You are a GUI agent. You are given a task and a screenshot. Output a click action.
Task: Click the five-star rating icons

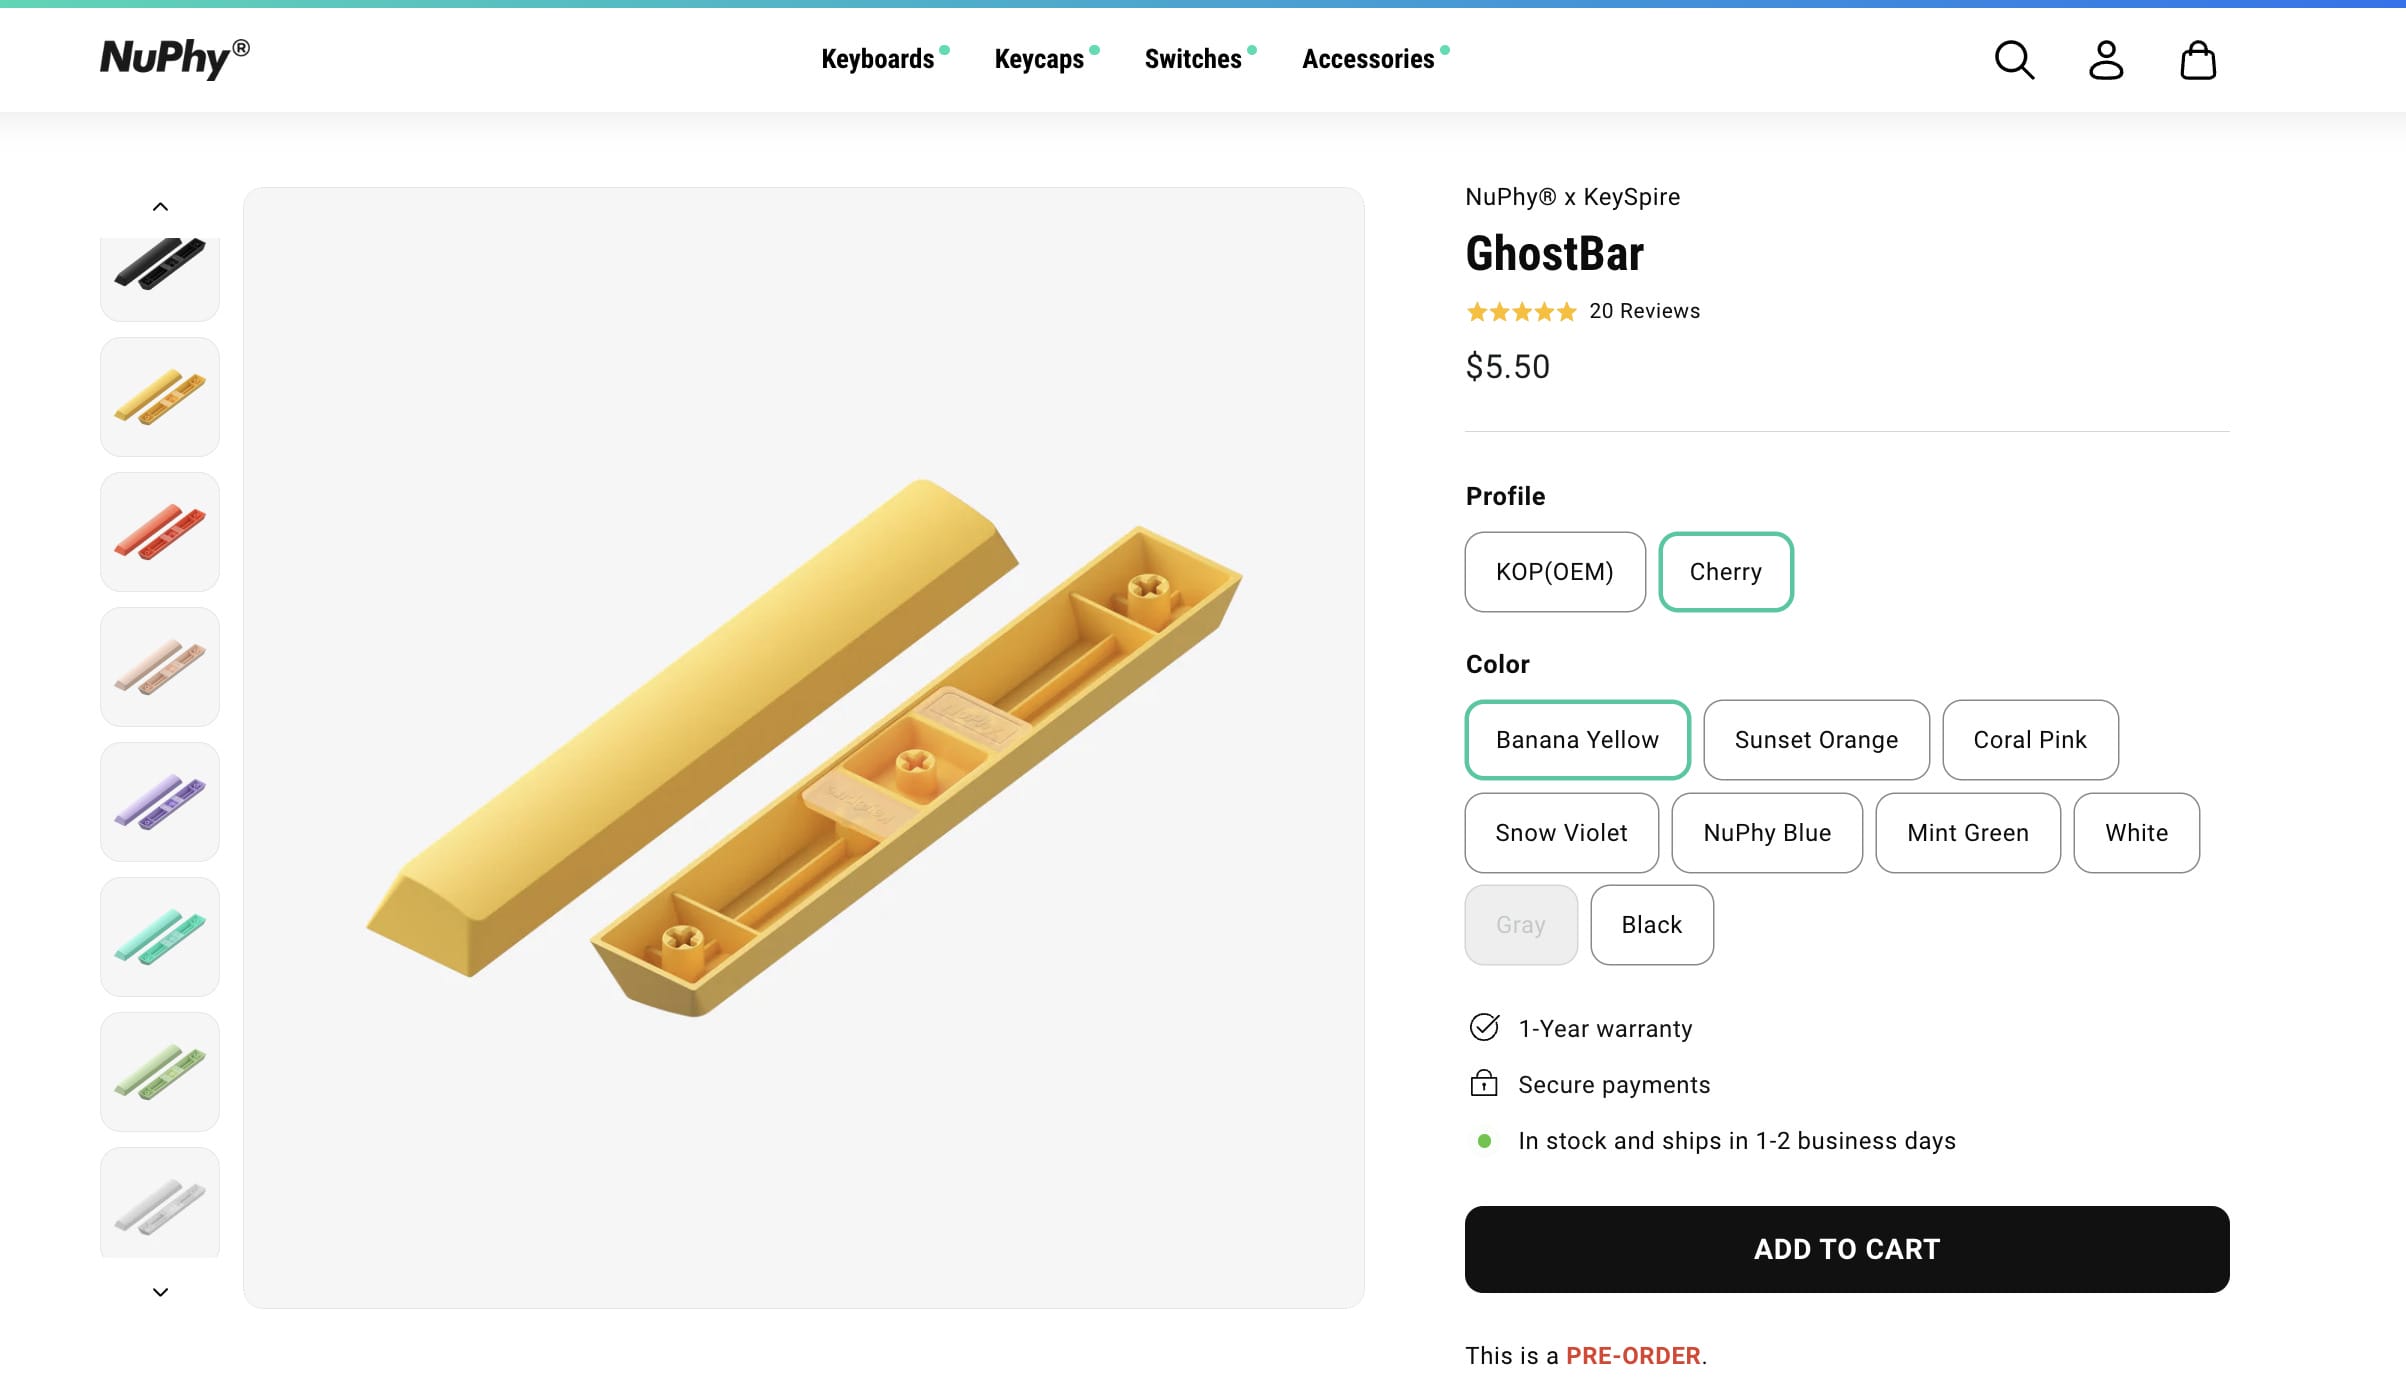click(x=1520, y=311)
